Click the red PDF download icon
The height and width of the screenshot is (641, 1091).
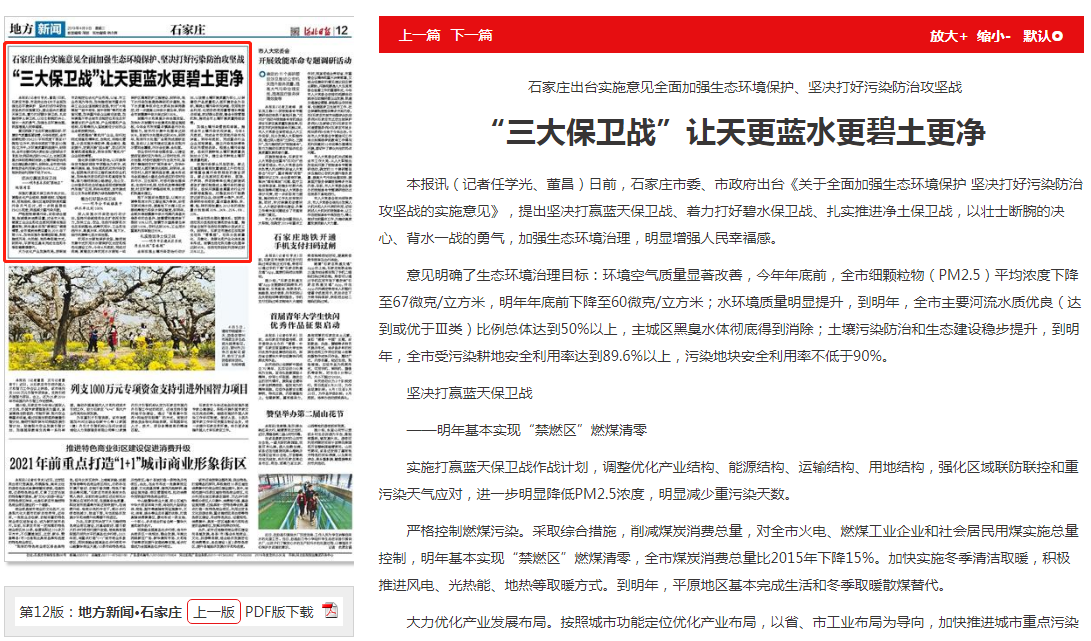330,612
